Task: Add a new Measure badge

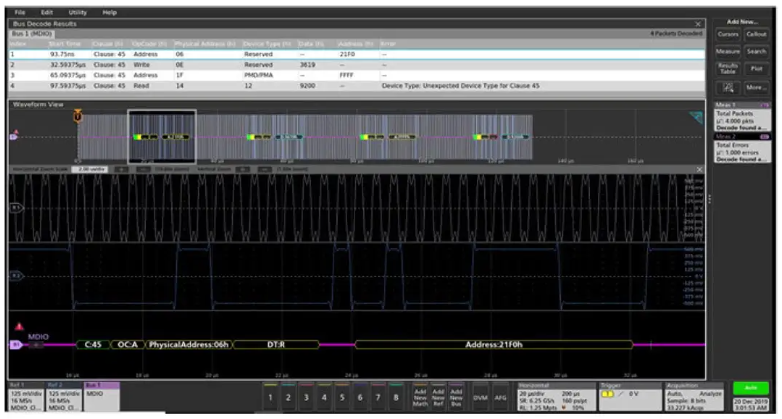Action: tap(728, 51)
